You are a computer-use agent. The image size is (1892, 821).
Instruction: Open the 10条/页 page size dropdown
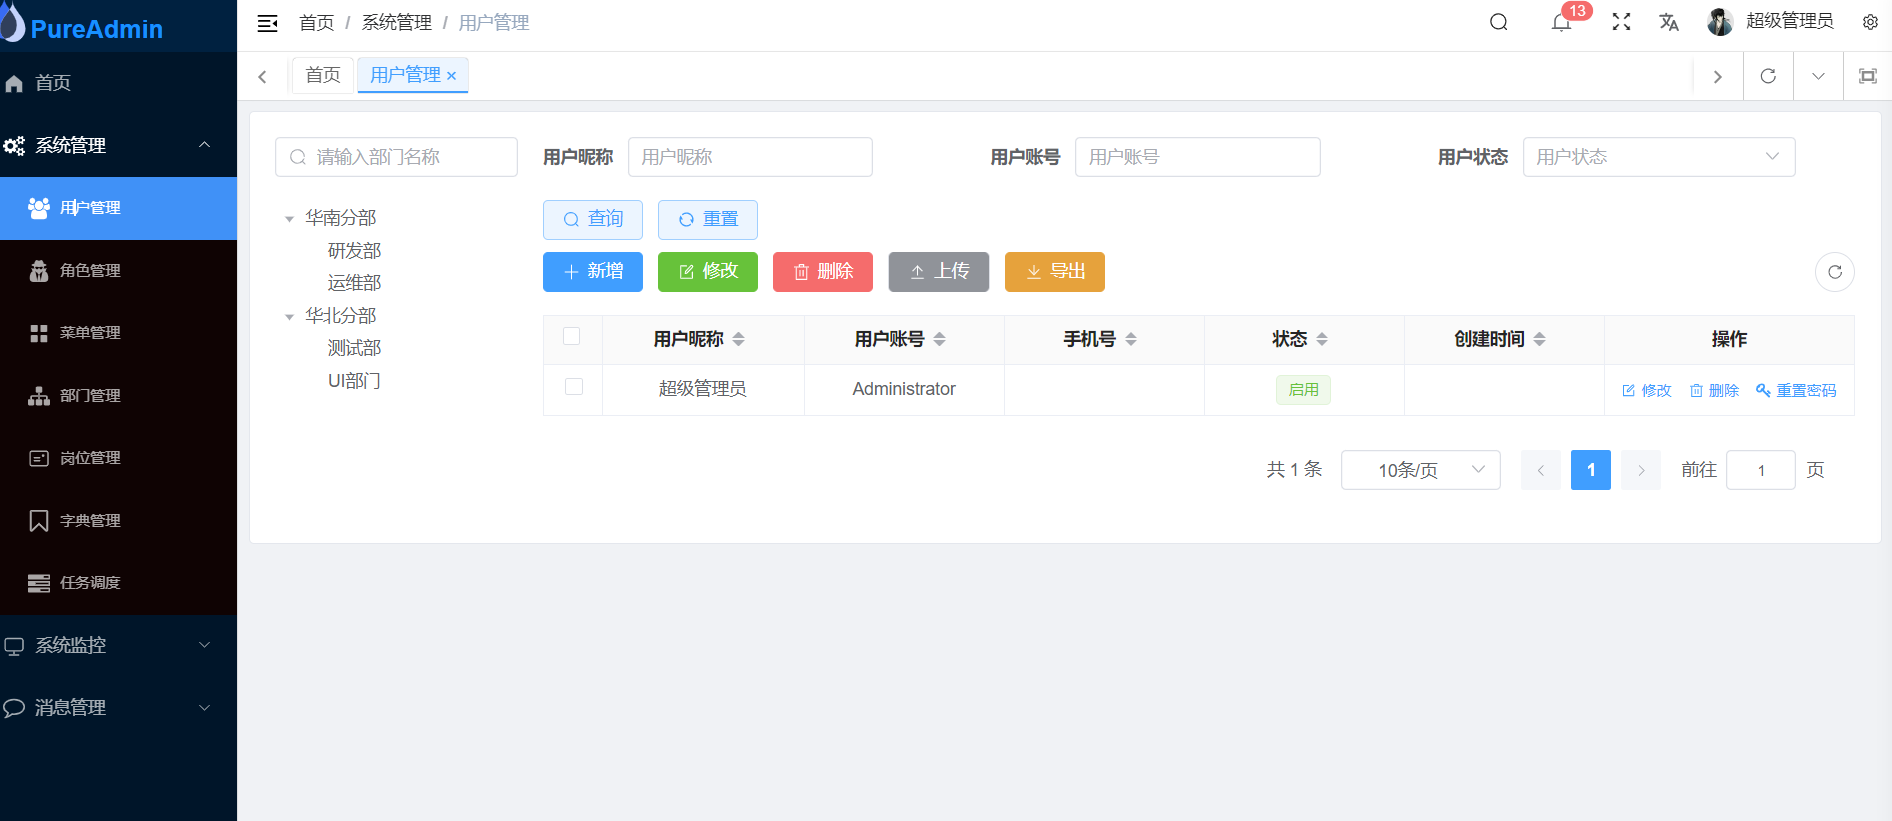point(1420,470)
